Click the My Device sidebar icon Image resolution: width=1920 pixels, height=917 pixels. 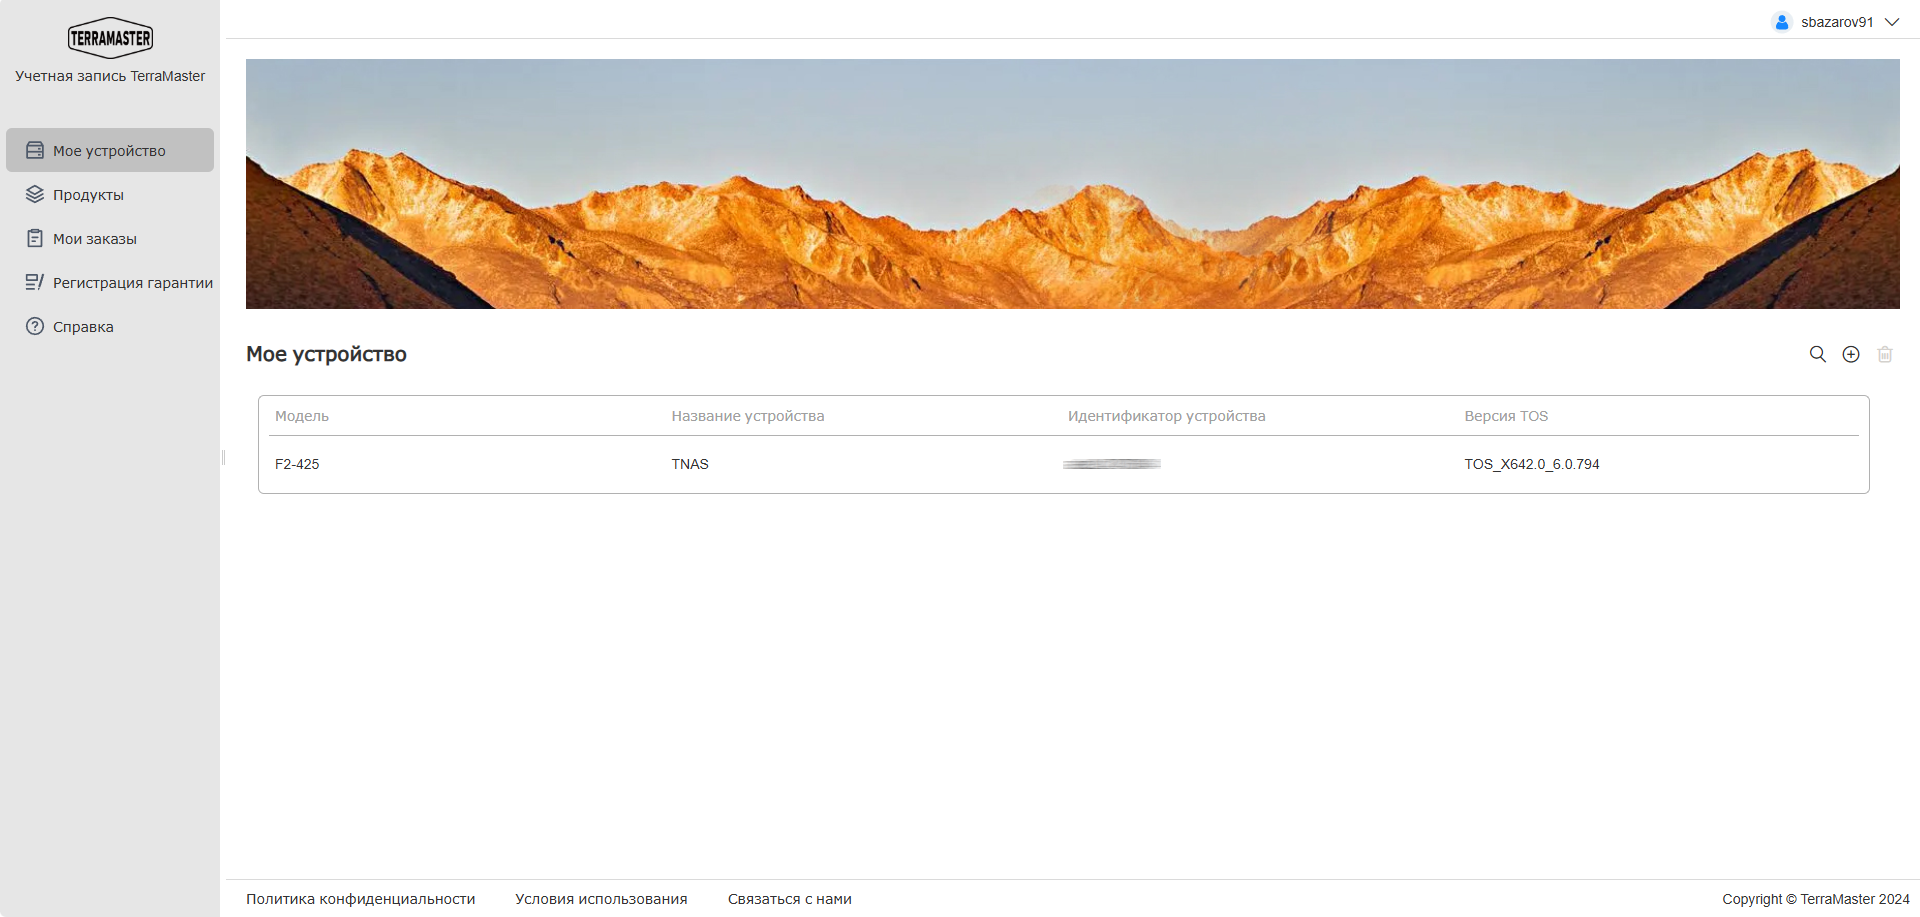click(x=35, y=150)
